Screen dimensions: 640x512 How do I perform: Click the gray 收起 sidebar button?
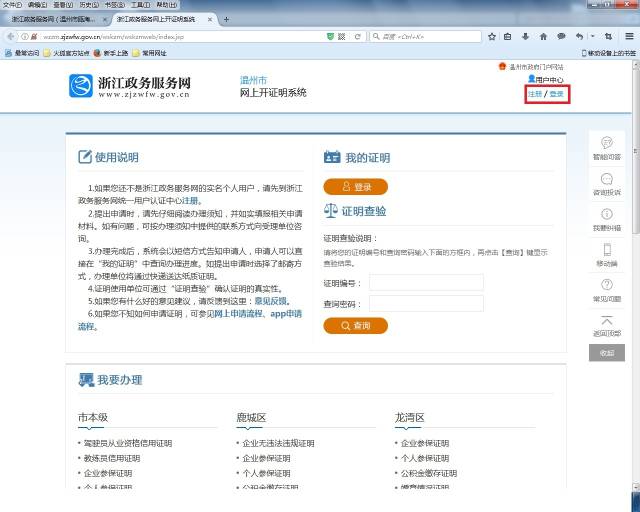[x=607, y=353]
